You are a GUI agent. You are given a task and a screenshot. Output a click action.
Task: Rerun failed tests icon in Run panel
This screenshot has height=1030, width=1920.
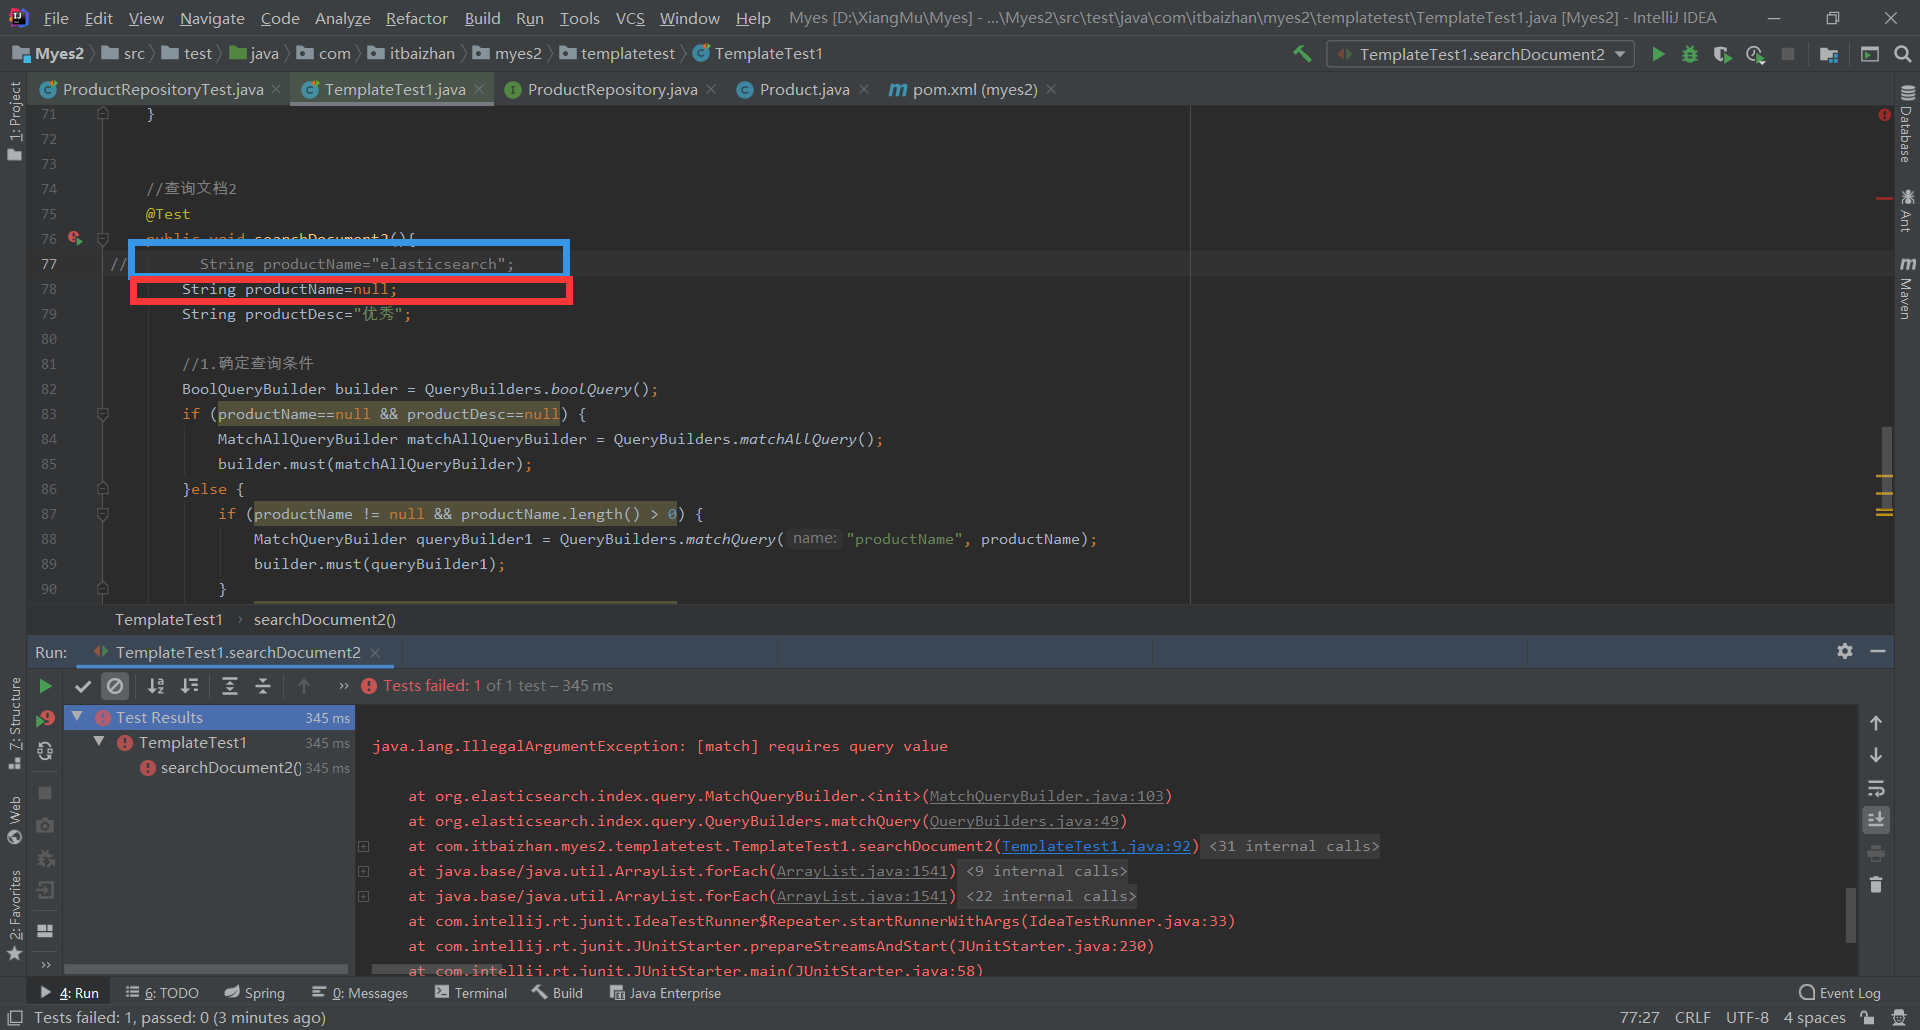(45, 718)
